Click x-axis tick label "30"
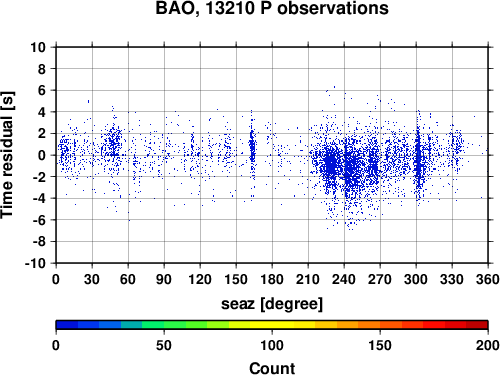Viewport: 500px width, 375px height. (92, 279)
